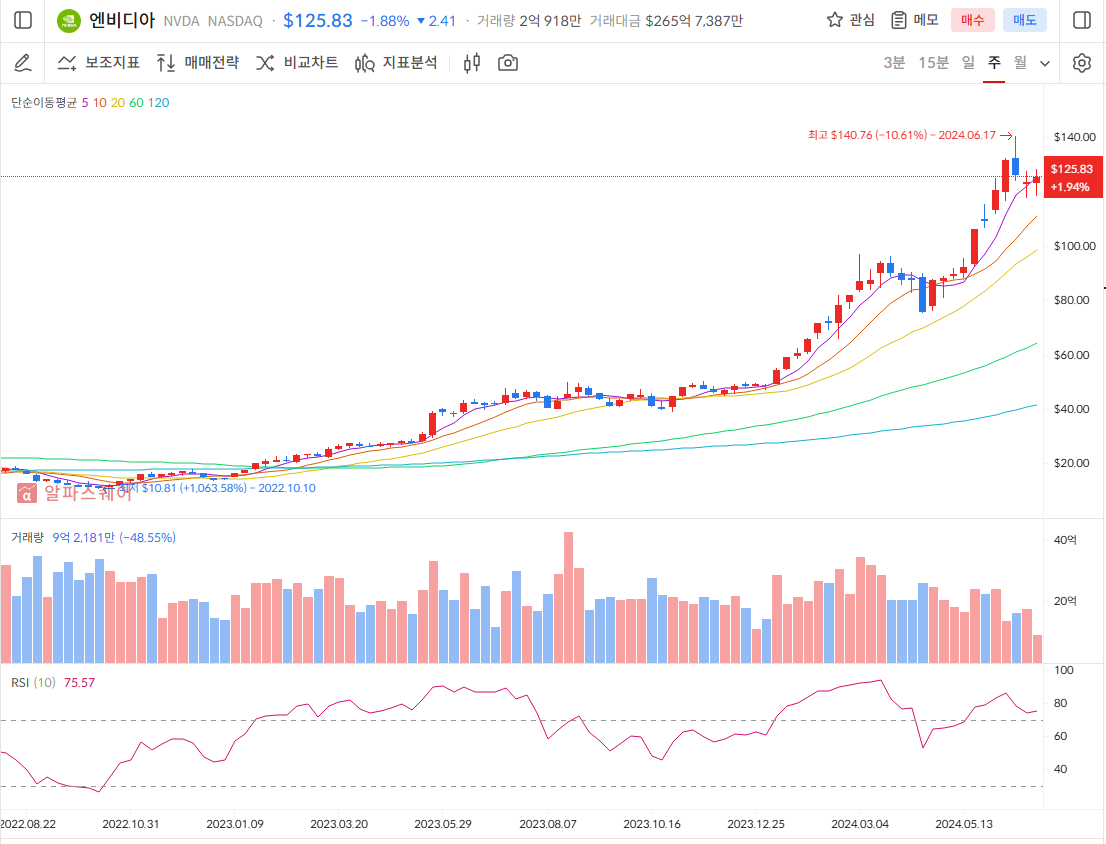Screen dimensions: 1106x844
Task: Click the 매도 sell button
Action: (x=1025, y=20)
